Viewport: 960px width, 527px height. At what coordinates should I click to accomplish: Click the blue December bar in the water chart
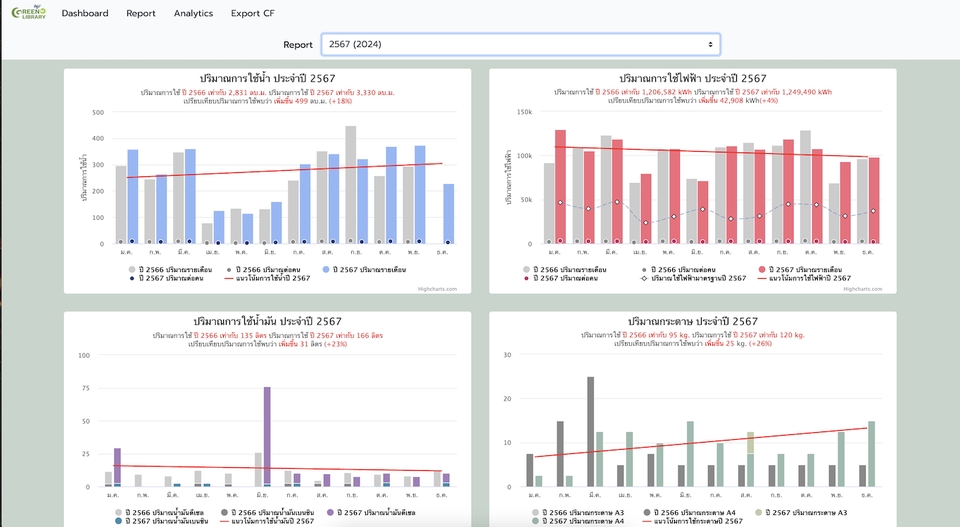(449, 214)
